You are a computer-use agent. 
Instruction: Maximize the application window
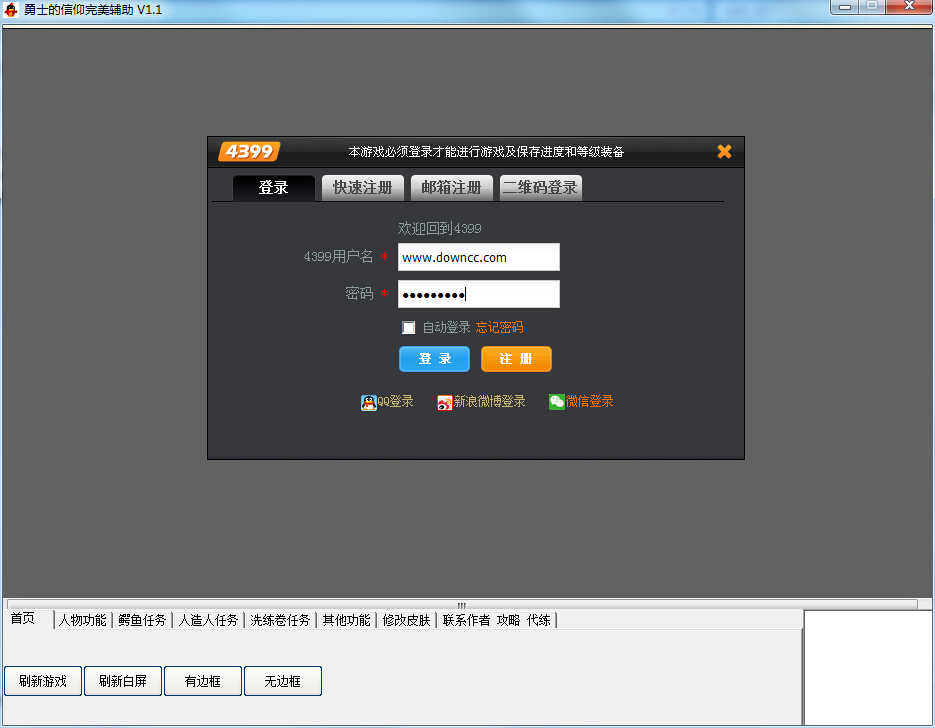[x=872, y=7]
